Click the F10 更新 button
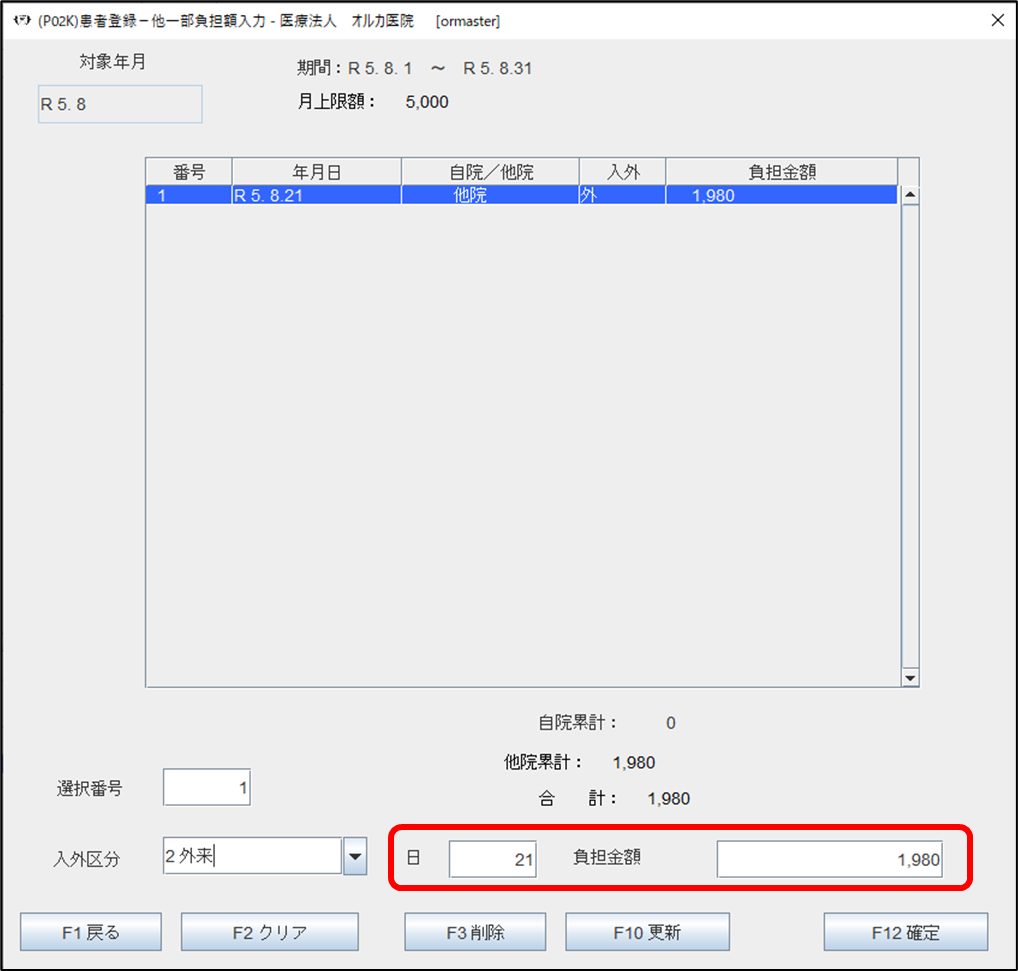1018x971 pixels. pos(647,932)
